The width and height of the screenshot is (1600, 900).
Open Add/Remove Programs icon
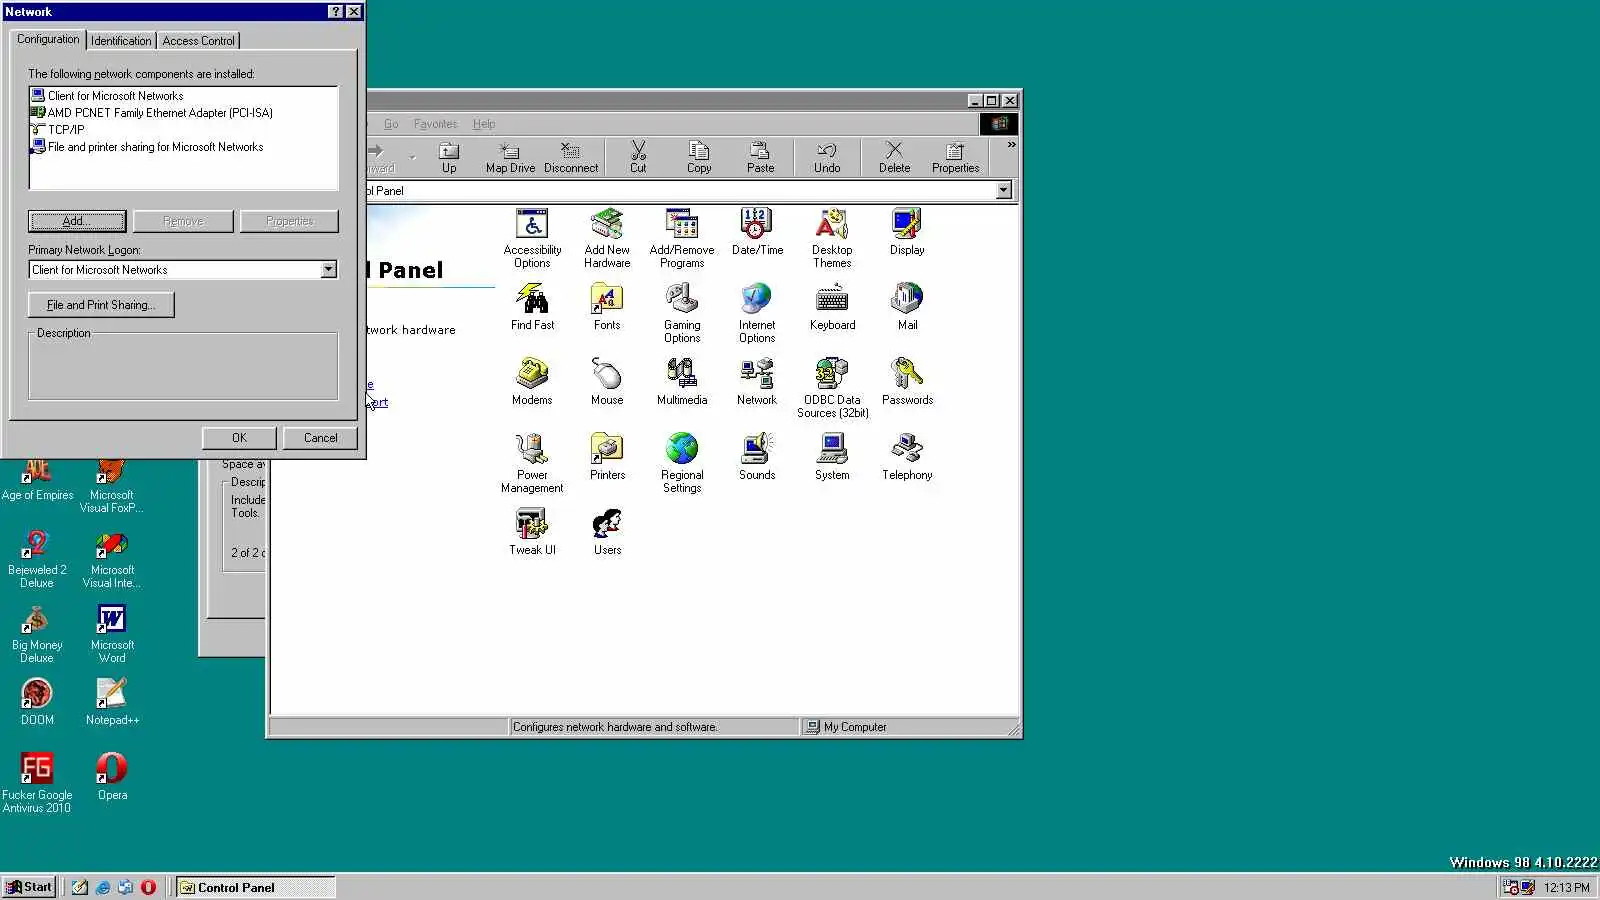[x=682, y=238]
